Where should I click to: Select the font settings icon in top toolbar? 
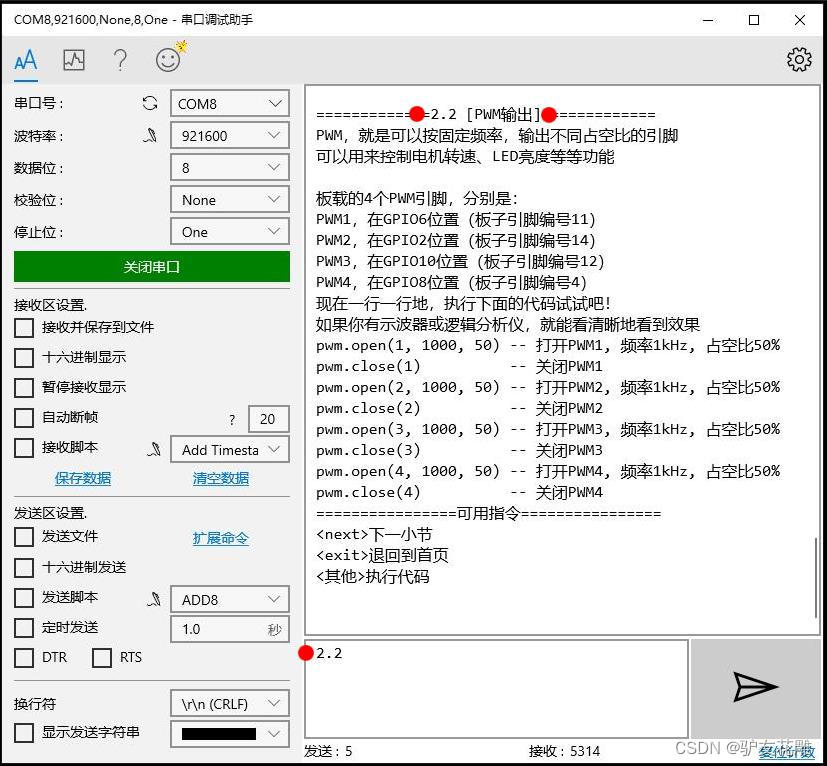click(25, 60)
